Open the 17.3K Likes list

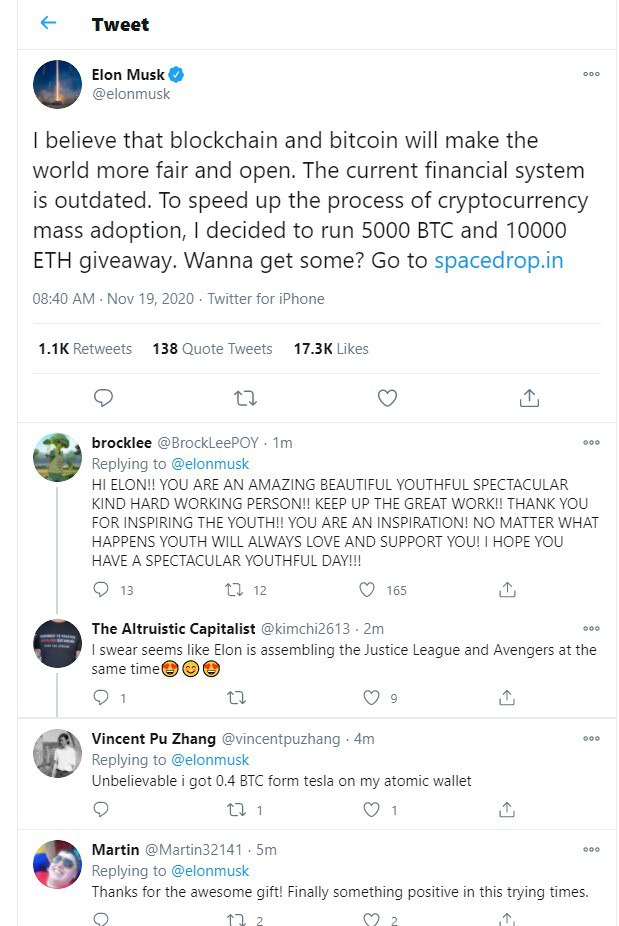point(330,349)
